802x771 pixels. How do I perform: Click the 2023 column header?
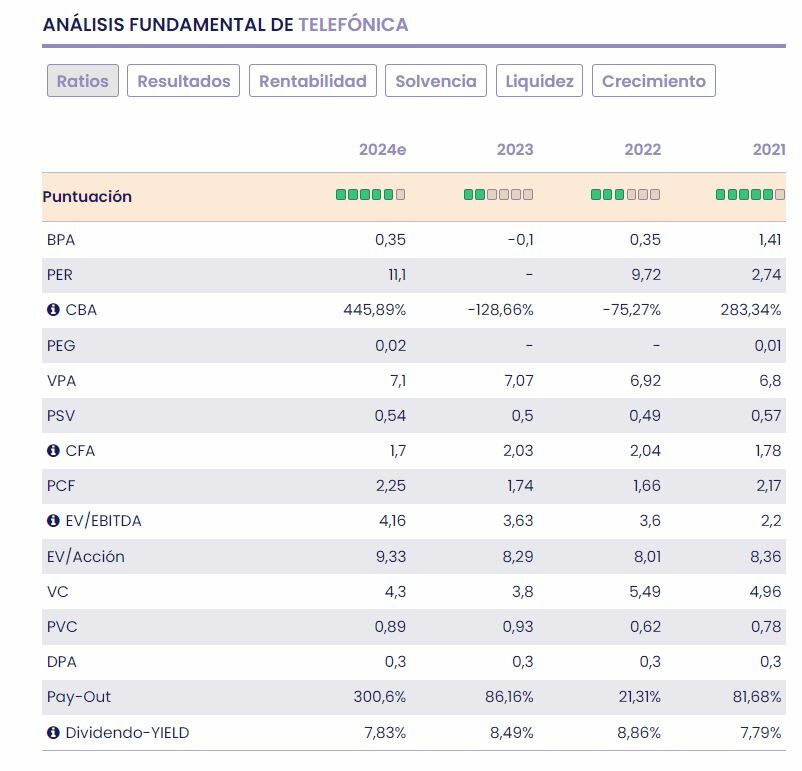515,150
